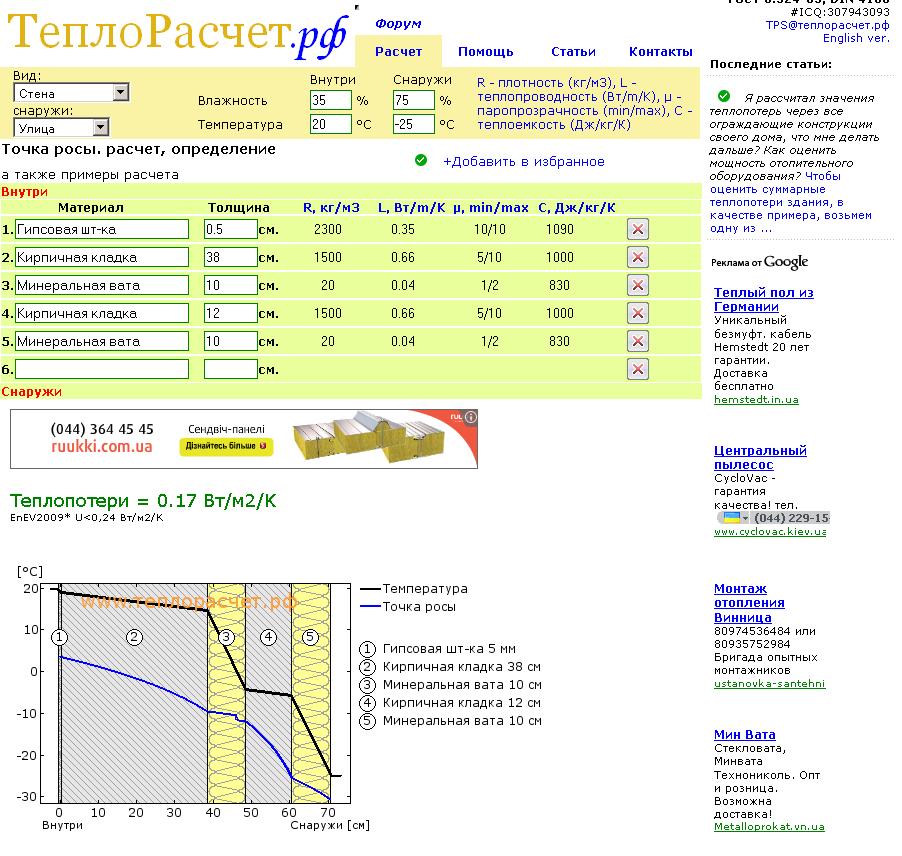Click inside humidity field showing 35
Image resolution: width=902 pixels, height=856 pixels.
click(331, 100)
